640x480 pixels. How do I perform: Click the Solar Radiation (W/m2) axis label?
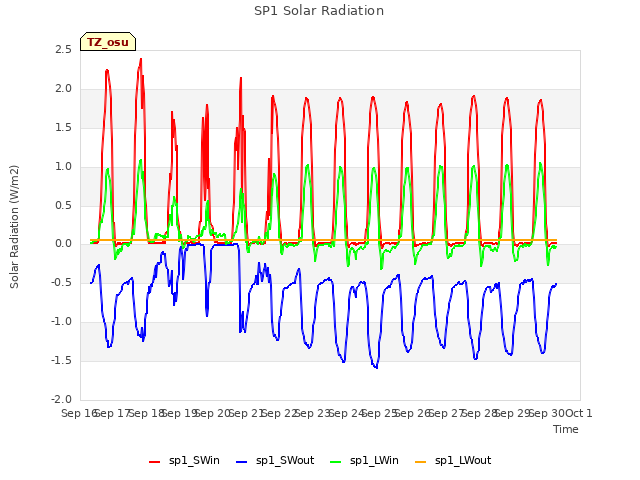tap(14, 227)
